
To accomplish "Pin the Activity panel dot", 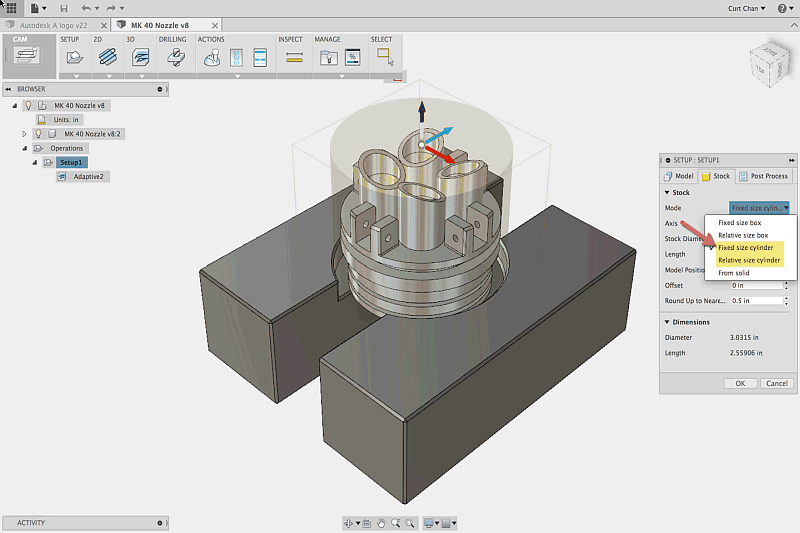I will coord(160,523).
